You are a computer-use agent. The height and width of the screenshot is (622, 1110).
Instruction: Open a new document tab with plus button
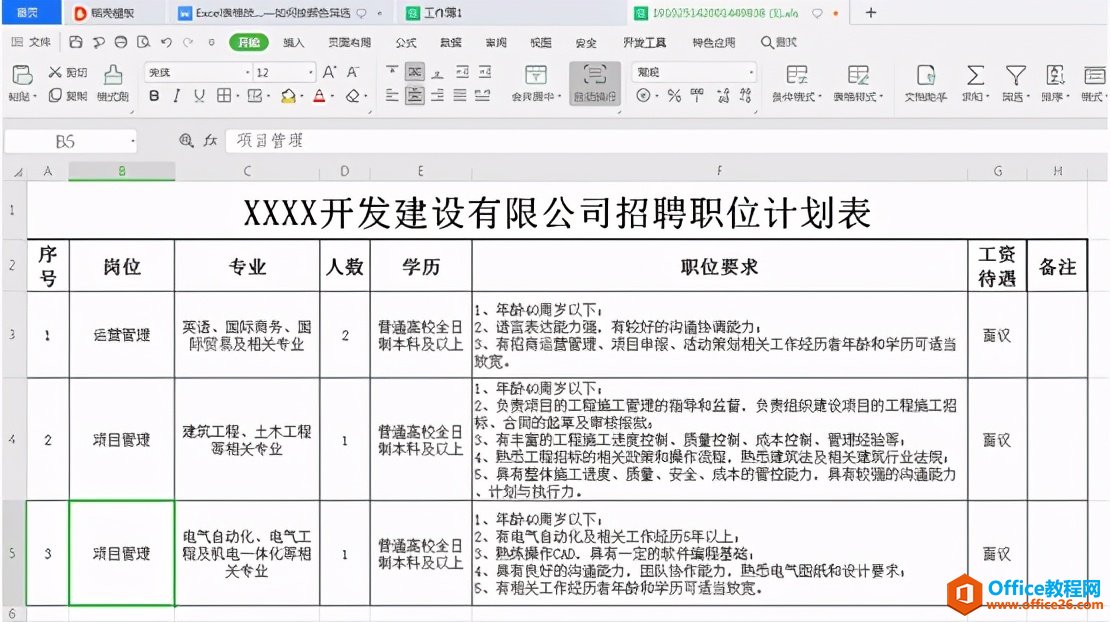[x=871, y=13]
